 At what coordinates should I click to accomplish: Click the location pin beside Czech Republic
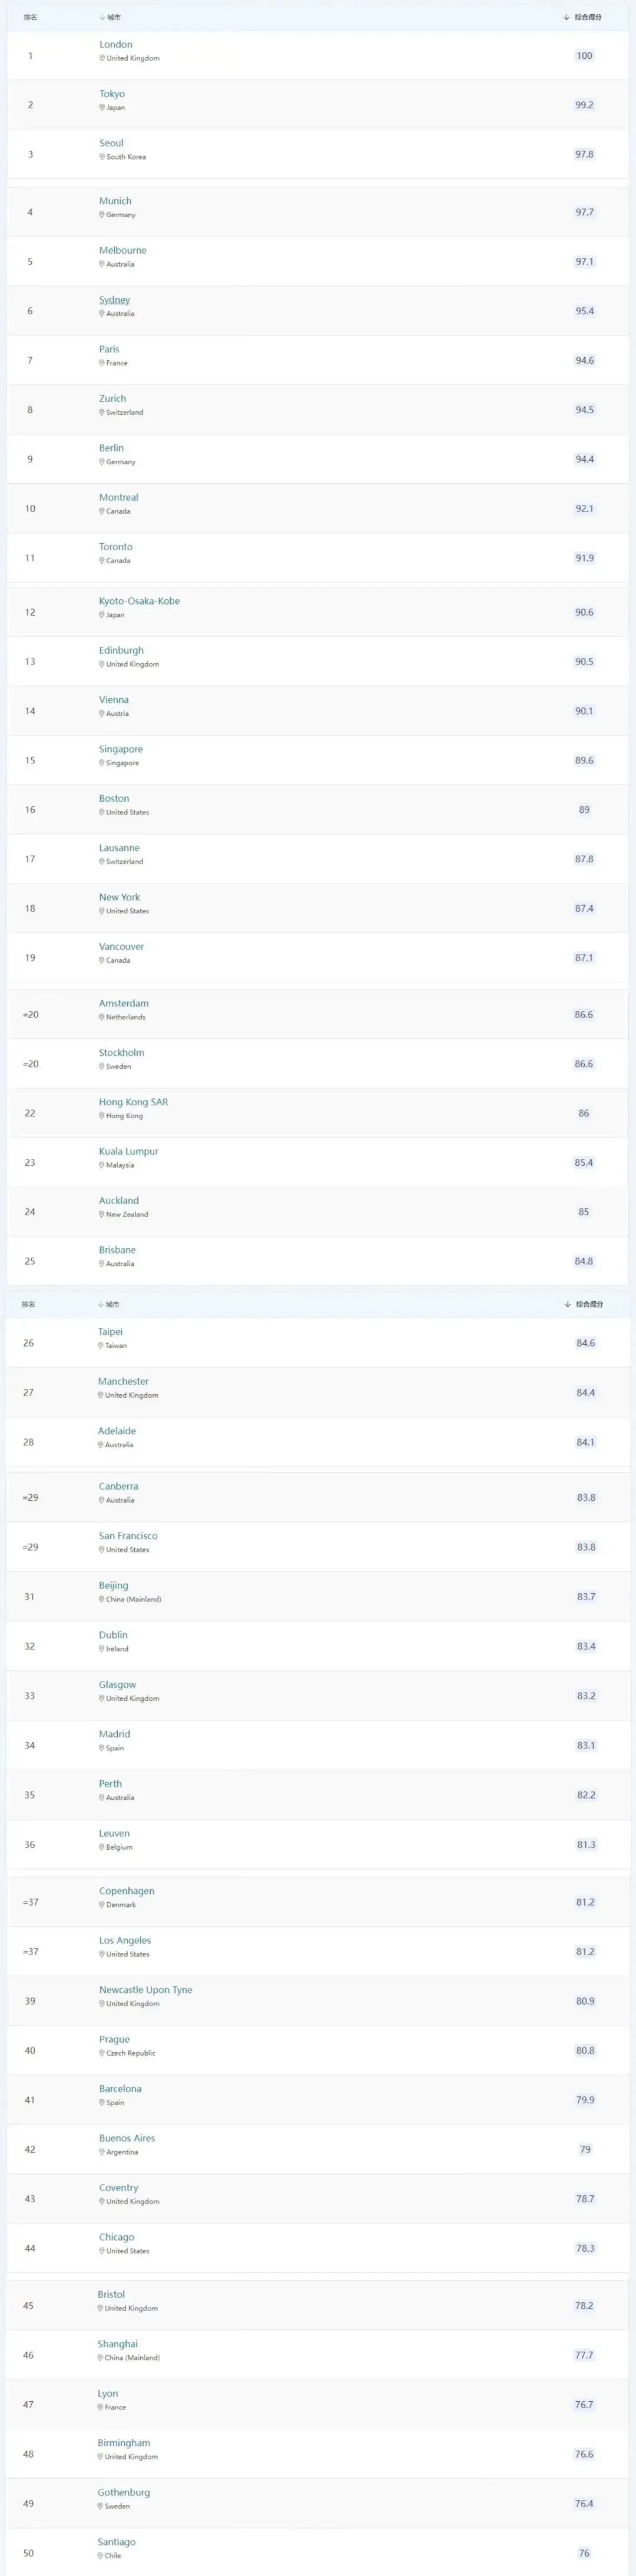click(x=102, y=2053)
